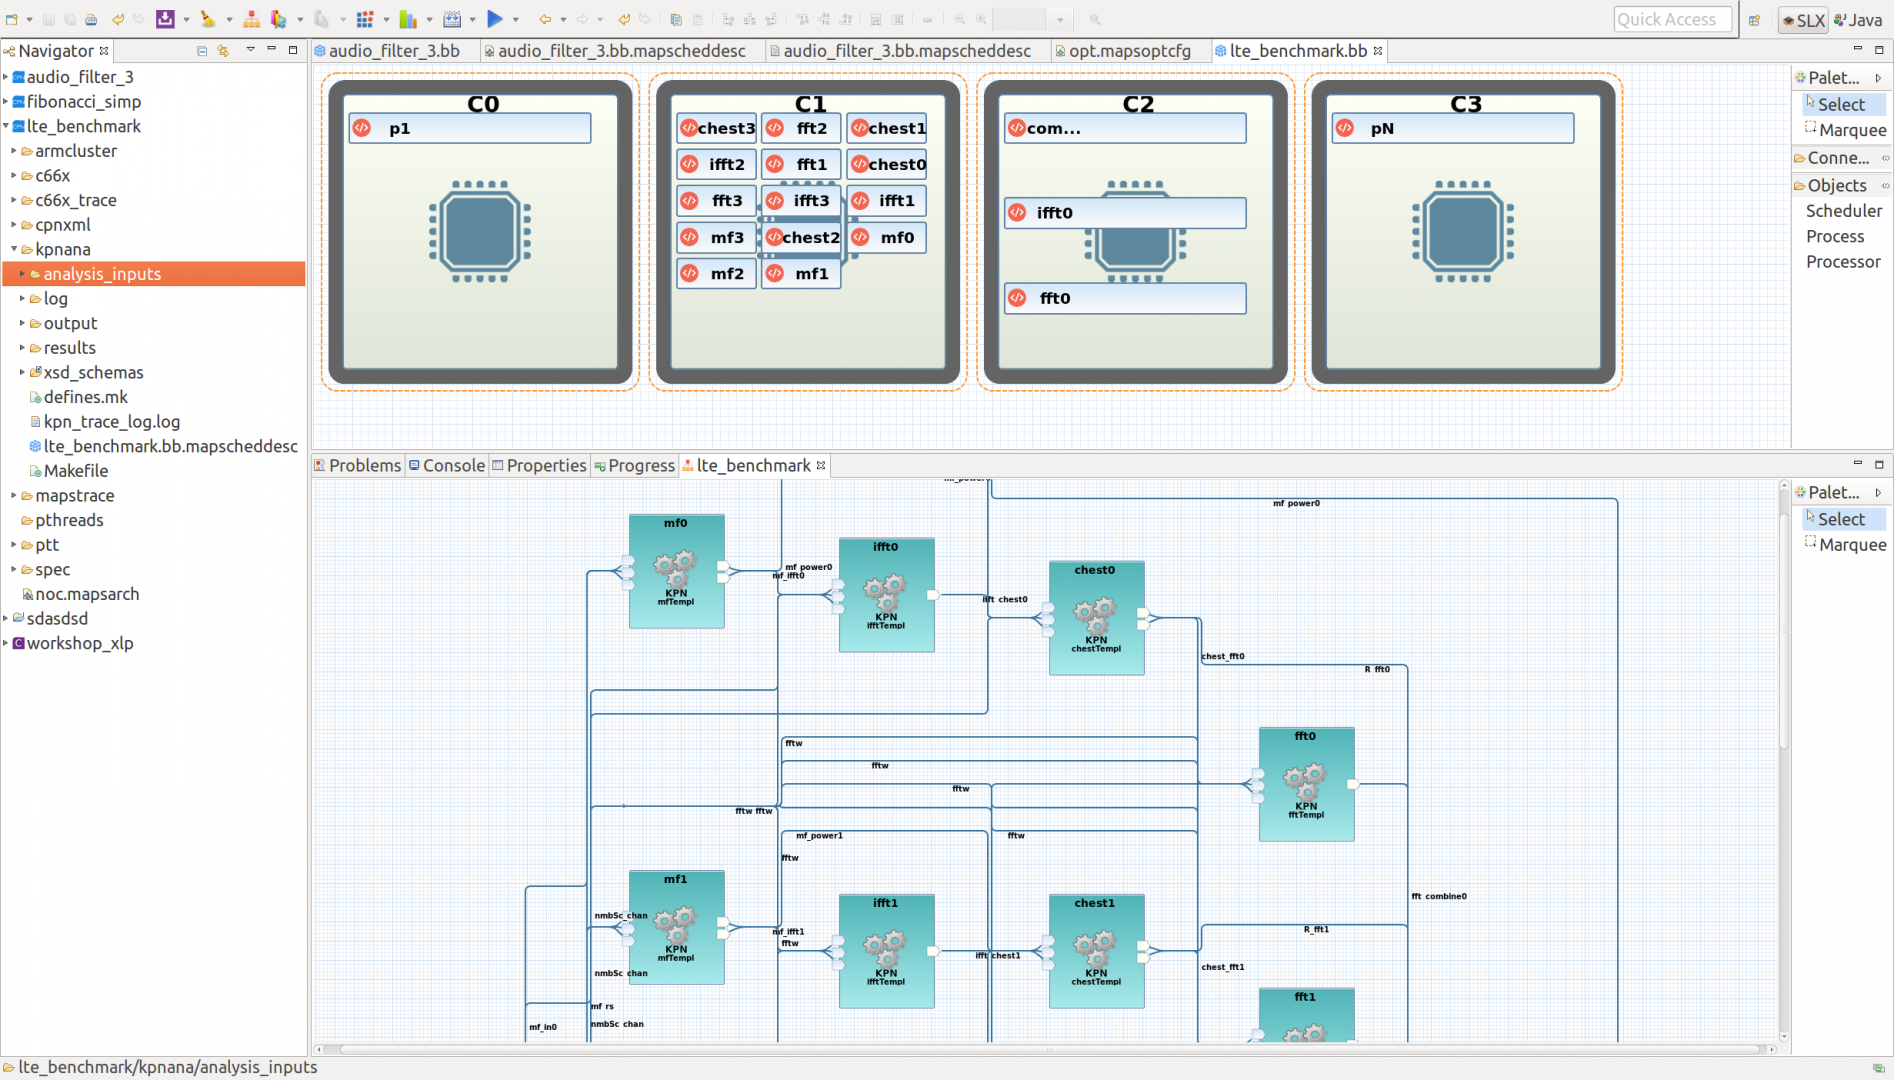The image size is (1894, 1080).
Task: Choose Processor from the Objects palette
Action: point(1842,262)
